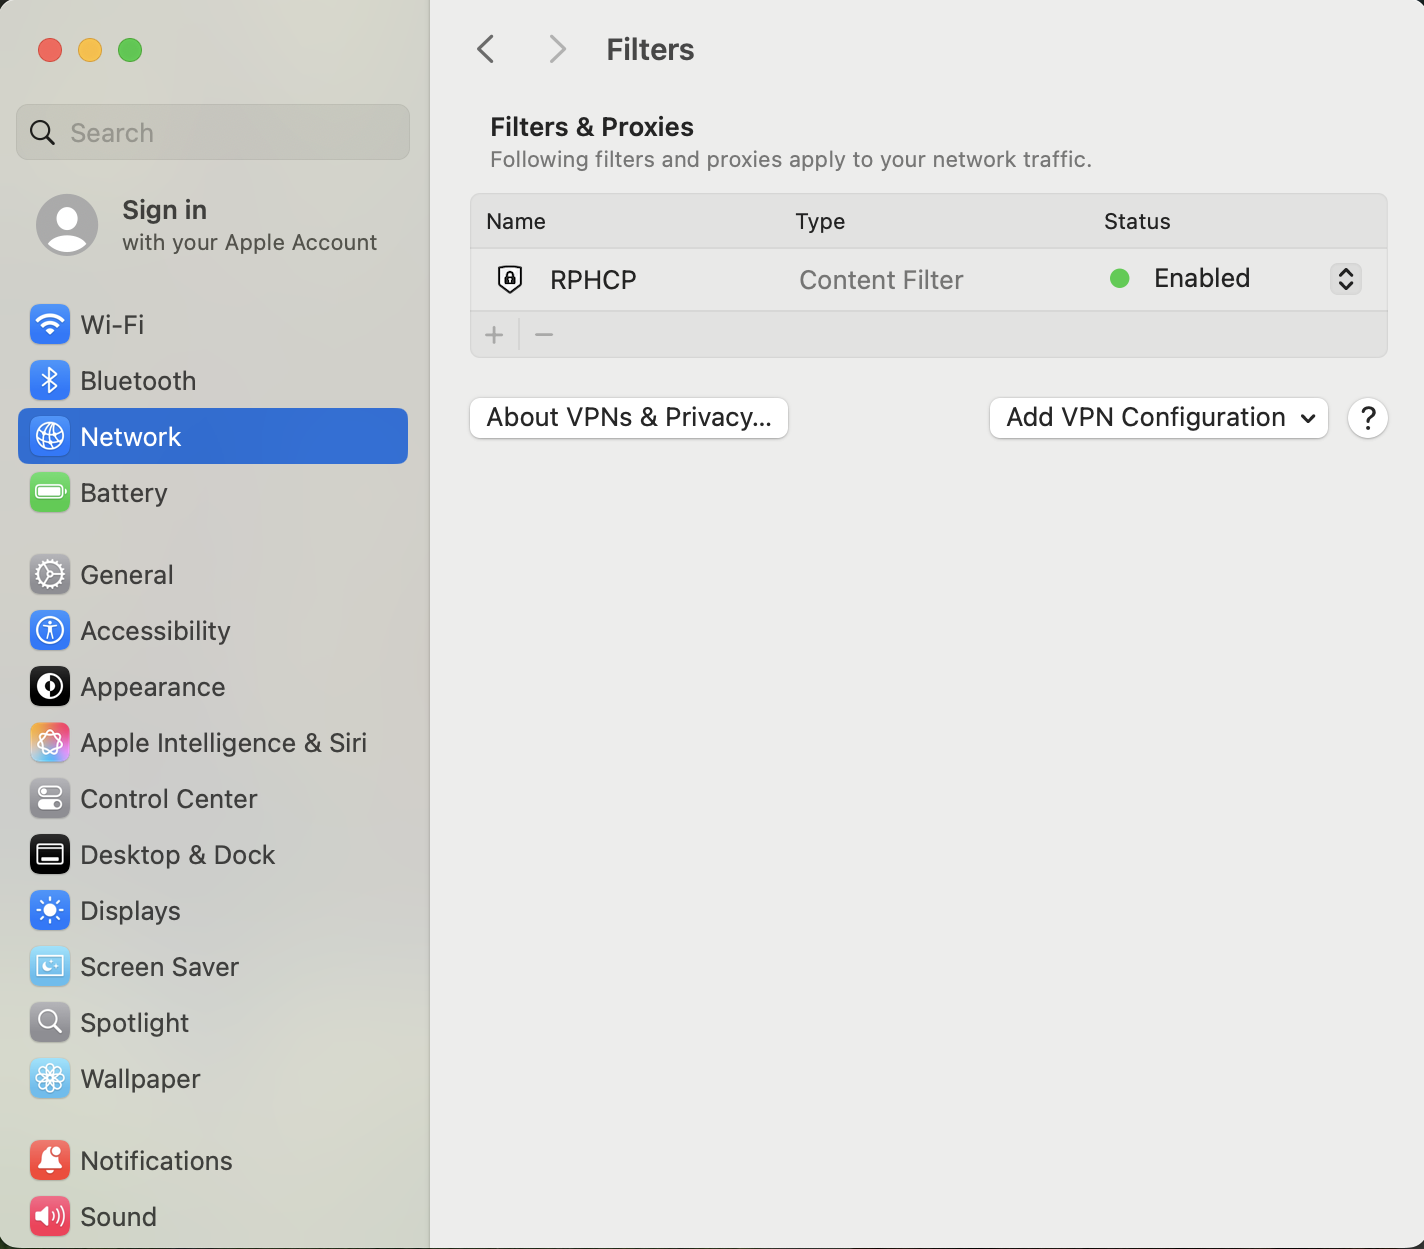Screen dimensions: 1424x1249
Task: Expand the Add VPN Configuration dropdown
Action: 1158,418
